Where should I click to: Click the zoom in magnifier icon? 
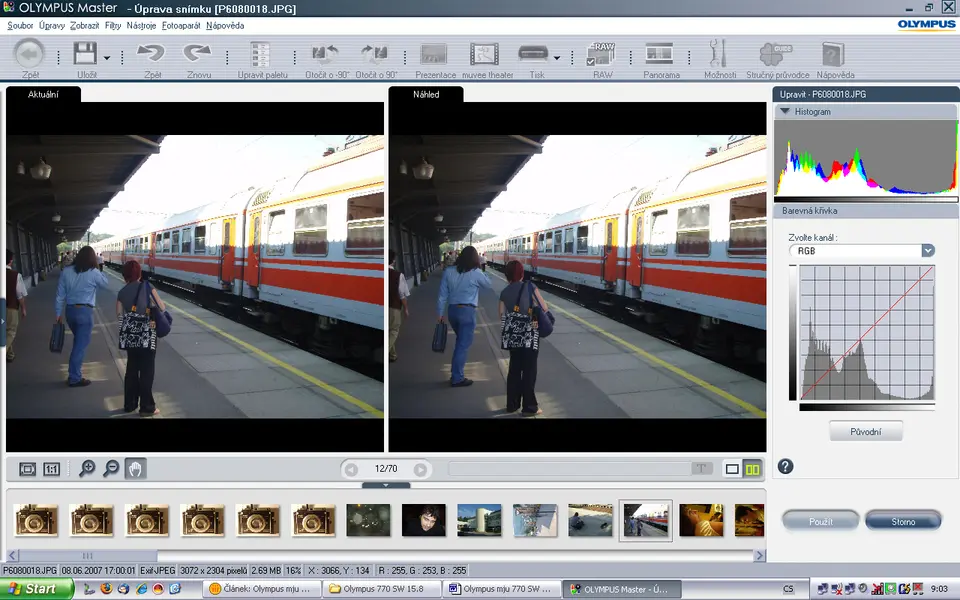pos(87,468)
